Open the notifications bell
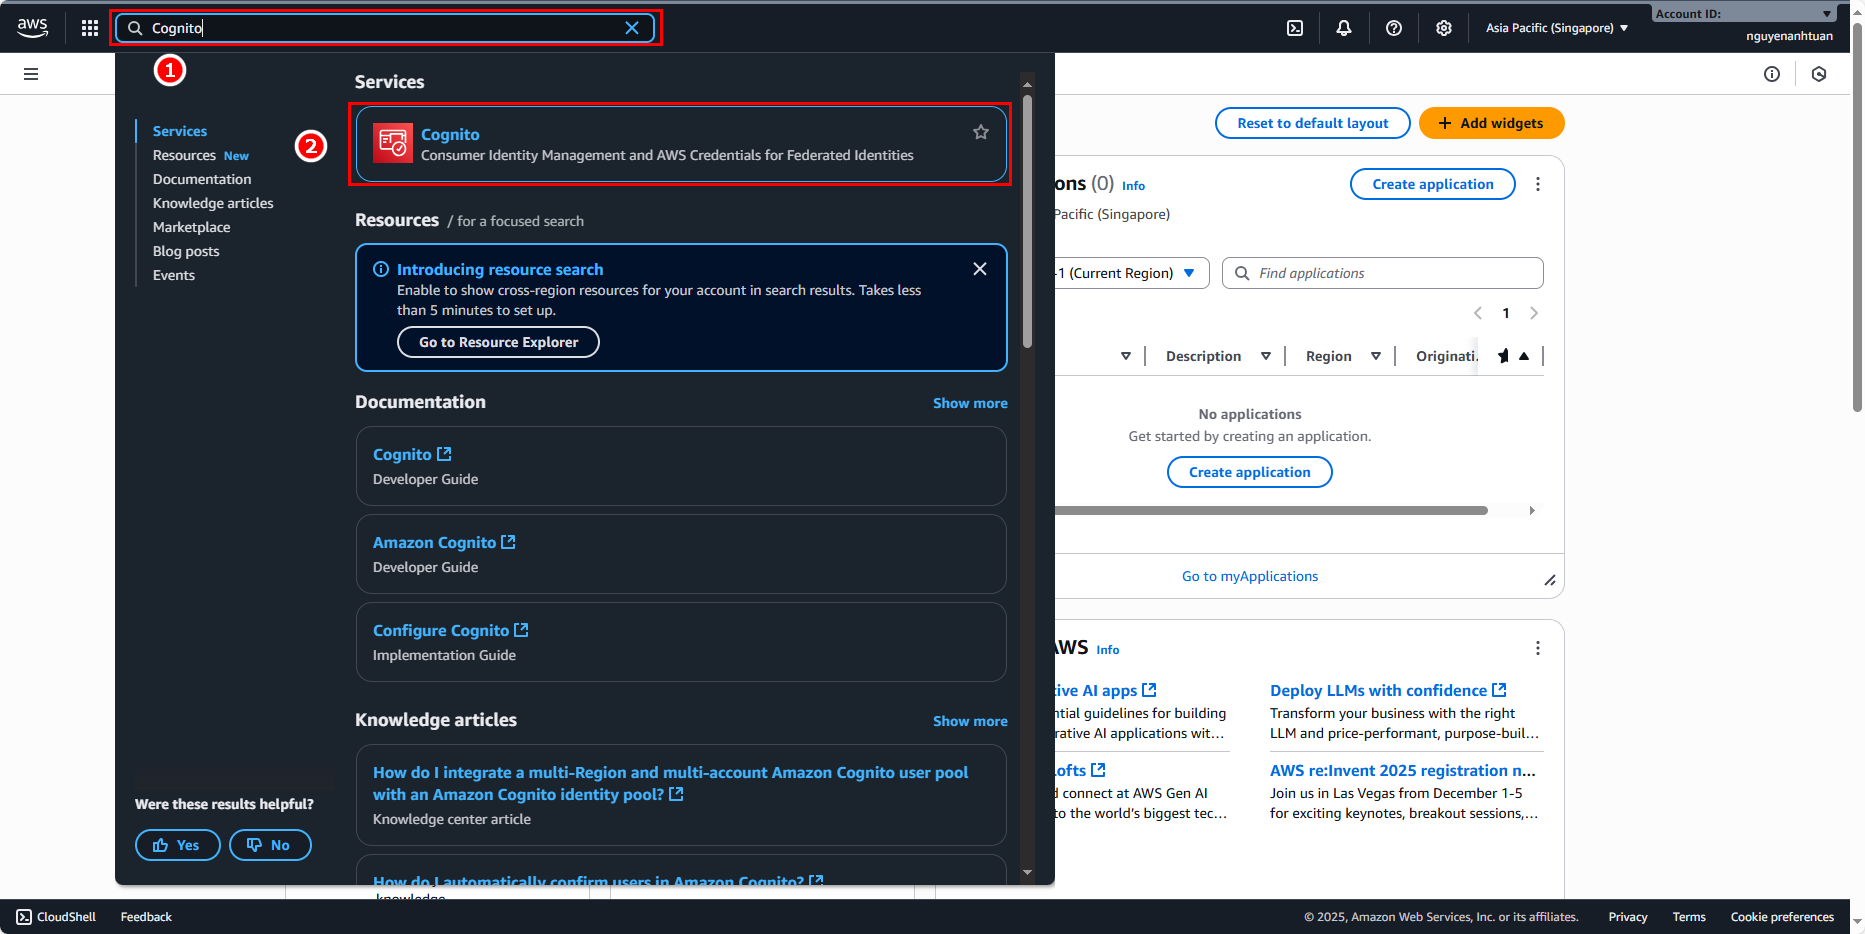Image resolution: width=1865 pixels, height=934 pixels. click(1344, 28)
